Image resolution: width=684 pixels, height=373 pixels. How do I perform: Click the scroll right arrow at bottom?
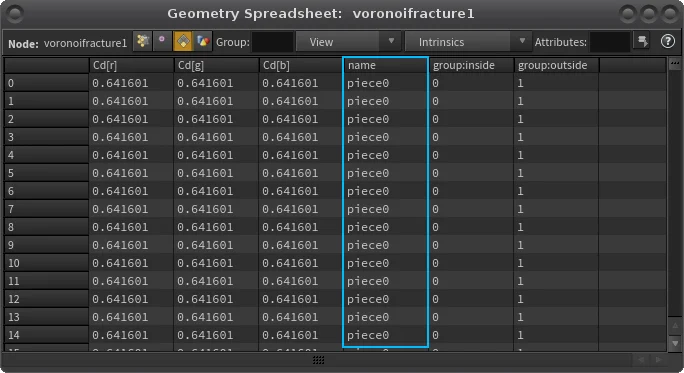point(659,359)
